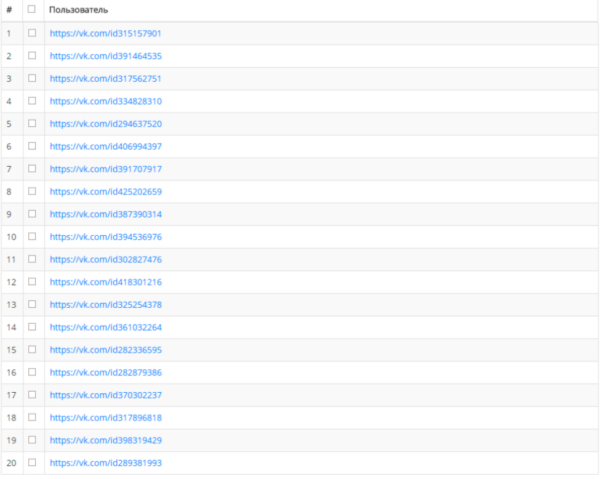Image resolution: width=600 pixels, height=479 pixels.
Task: Check the box for row 1
Action: [32, 33]
